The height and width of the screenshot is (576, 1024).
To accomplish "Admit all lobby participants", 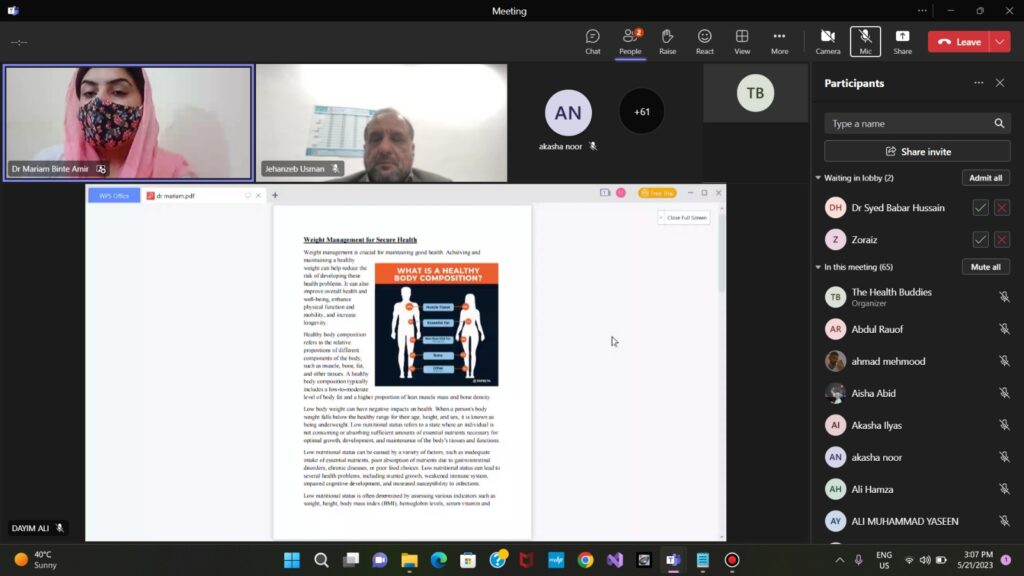I will (x=985, y=178).
